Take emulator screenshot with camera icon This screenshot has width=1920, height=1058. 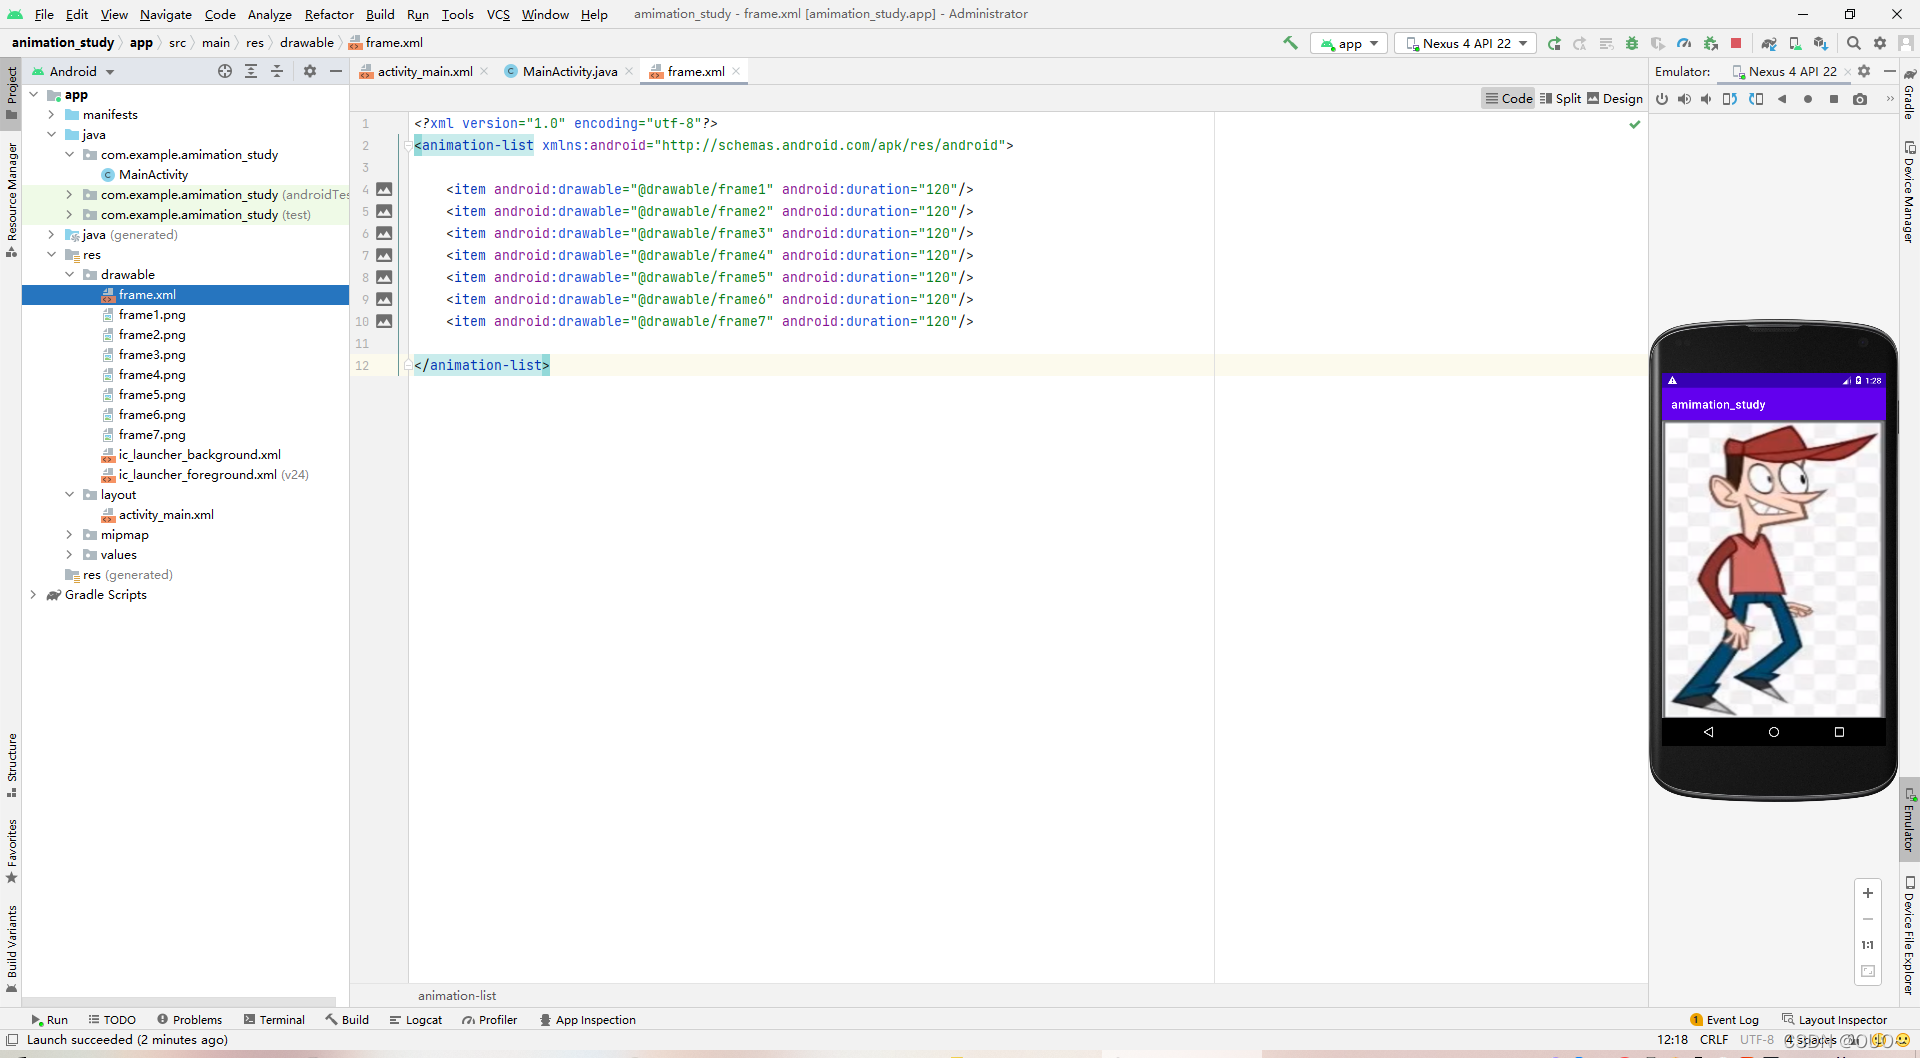(x=1860, y=99)
